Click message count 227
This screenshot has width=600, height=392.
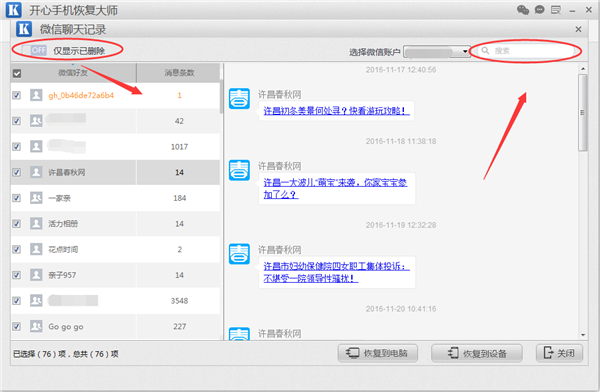[179, 326]
